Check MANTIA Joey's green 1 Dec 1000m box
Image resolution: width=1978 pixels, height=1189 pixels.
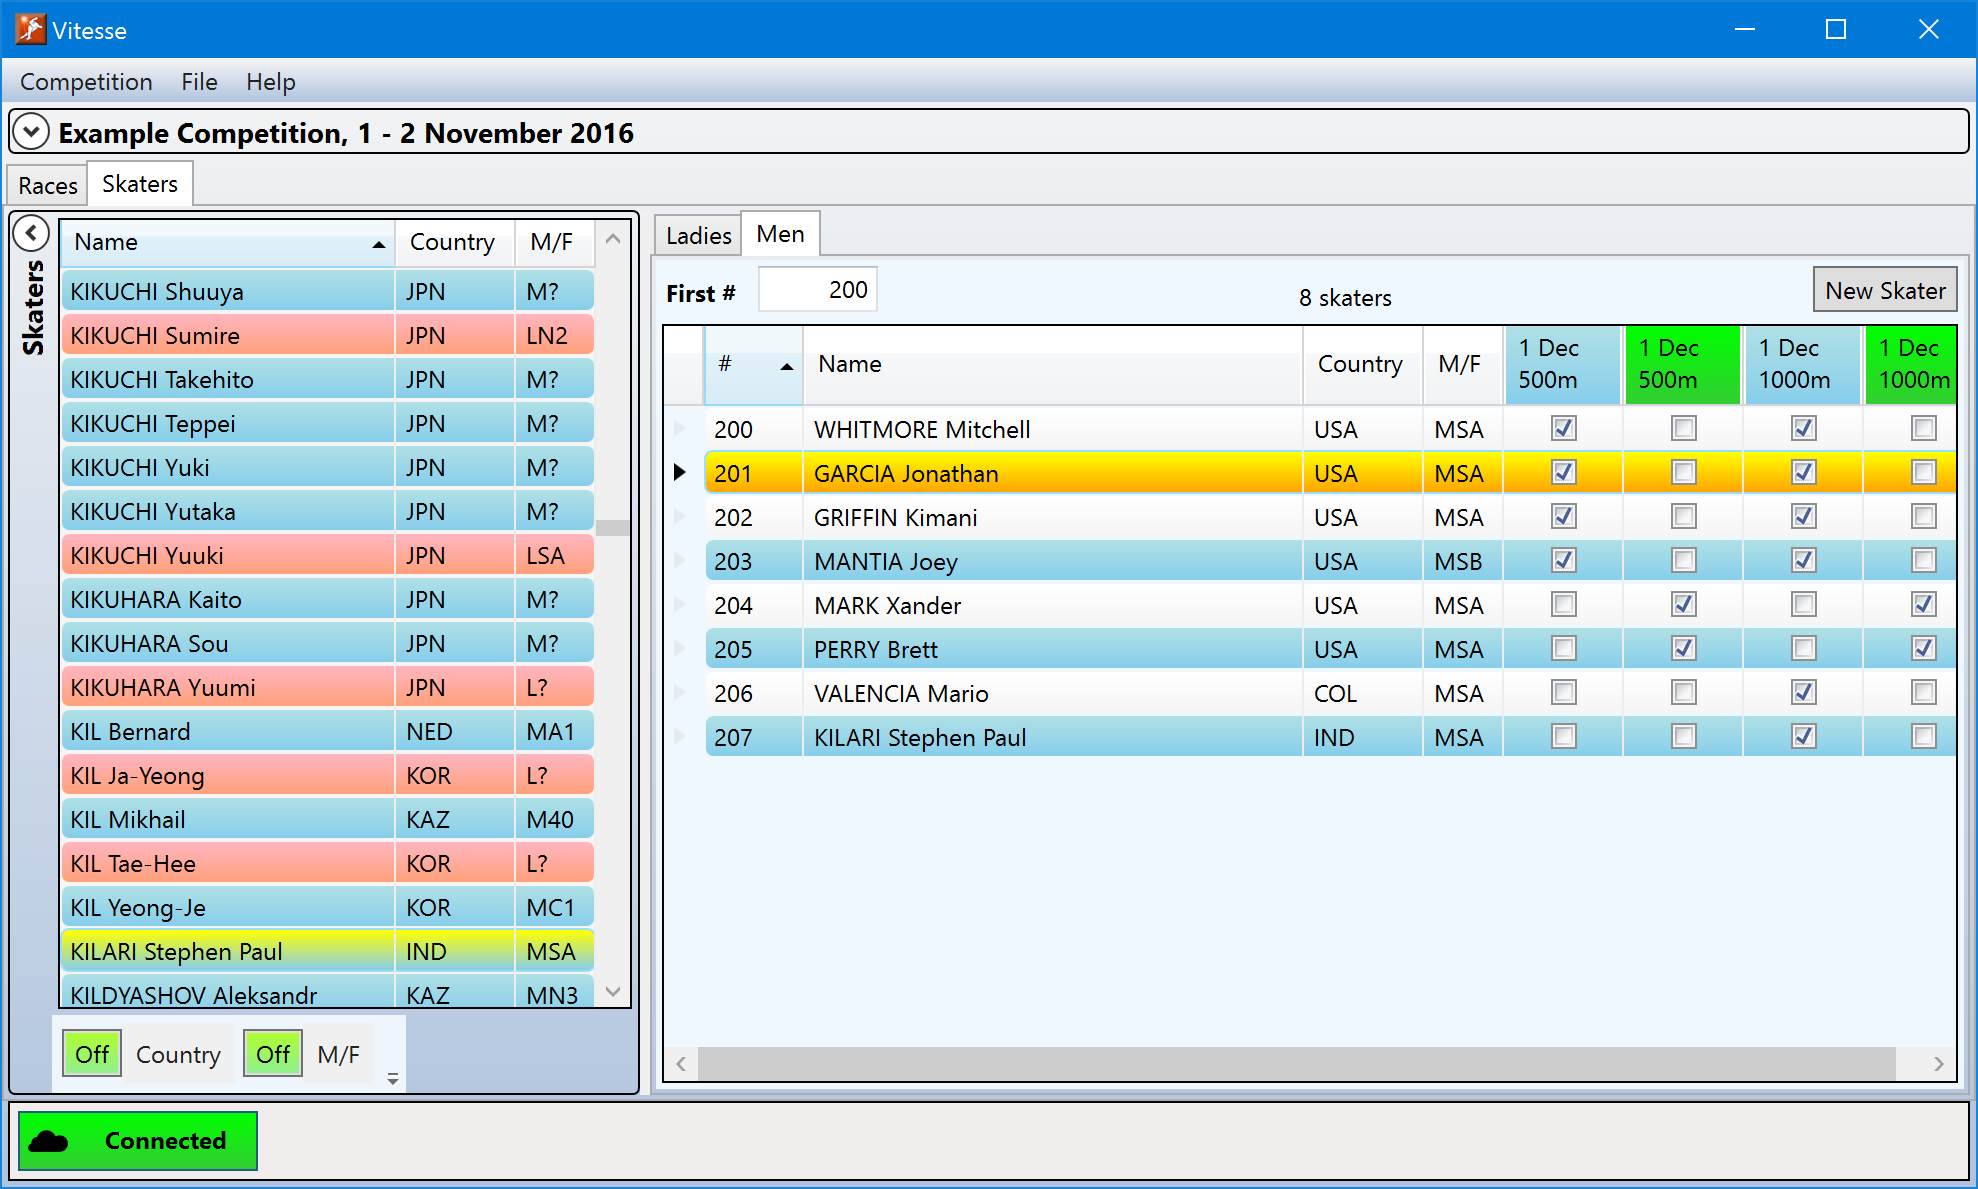(1923, 560)
